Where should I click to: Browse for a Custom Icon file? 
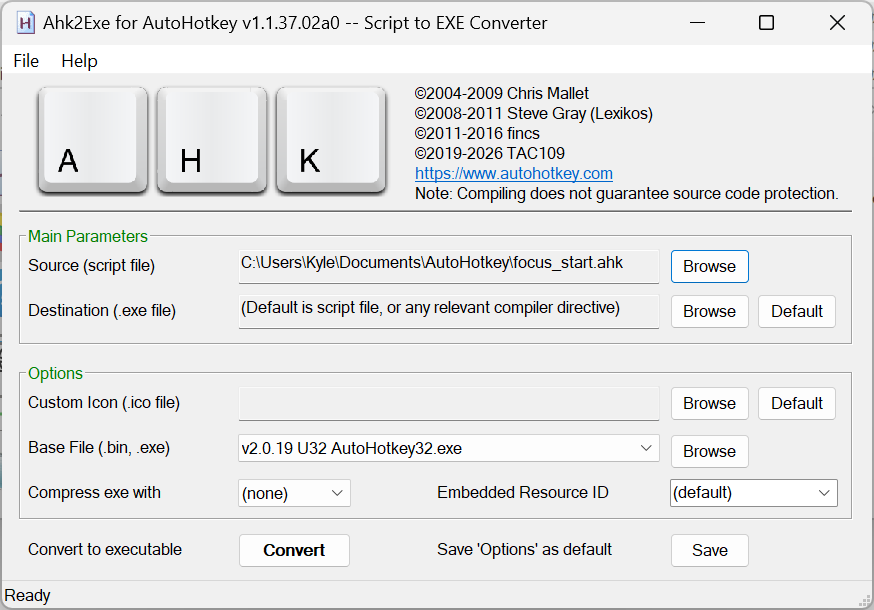[709, 403]
